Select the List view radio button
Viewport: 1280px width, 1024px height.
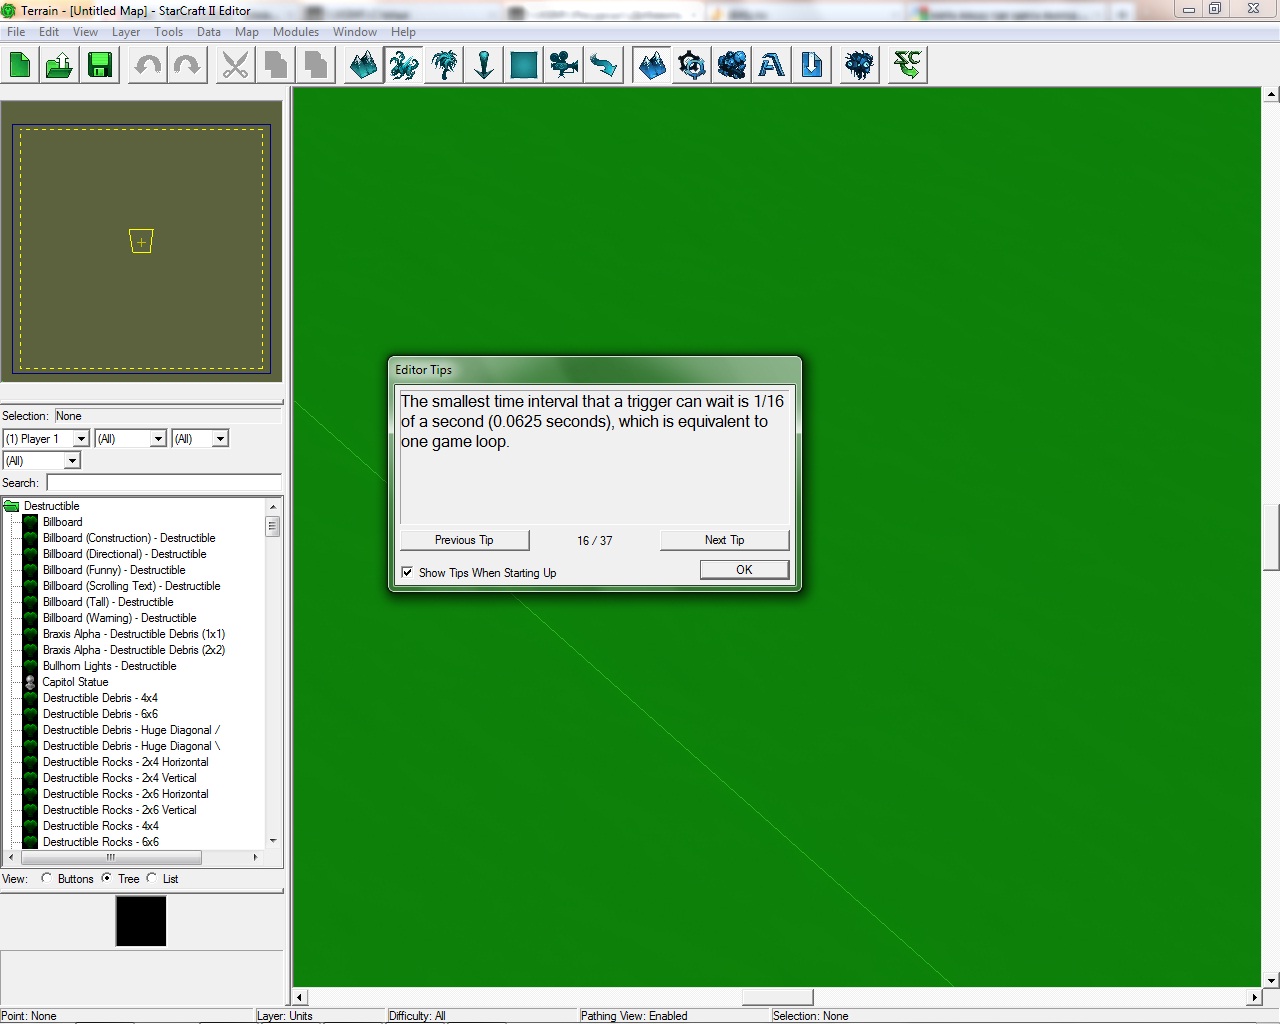pyautogui.click(x=152, y=878)
